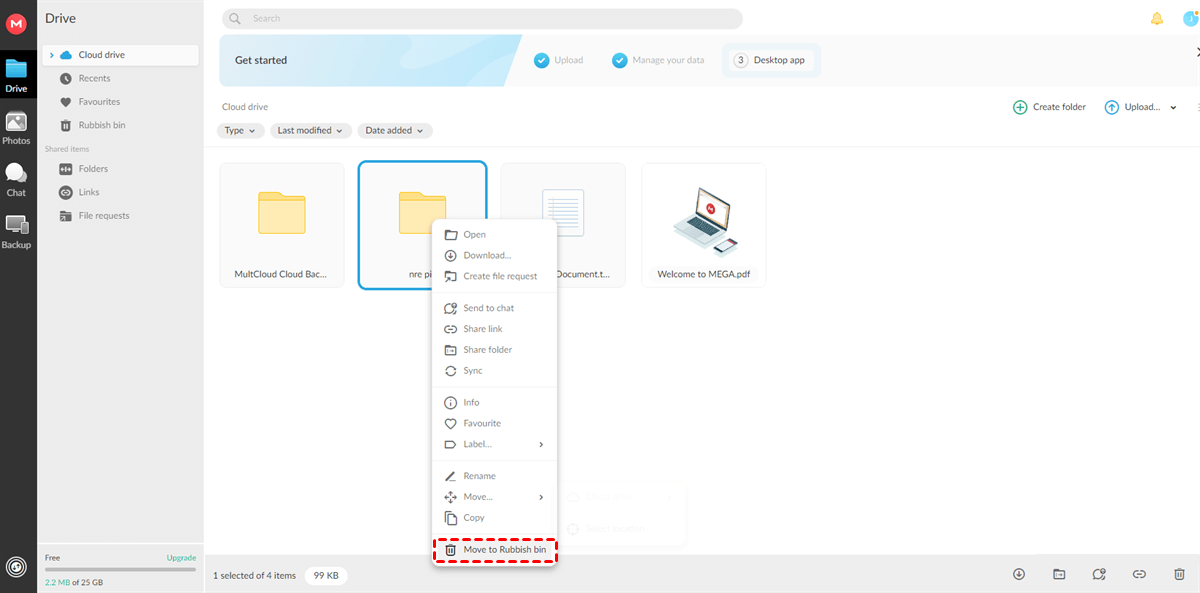
Task: Click the Upload button
Action: (x=1132, y=107)
